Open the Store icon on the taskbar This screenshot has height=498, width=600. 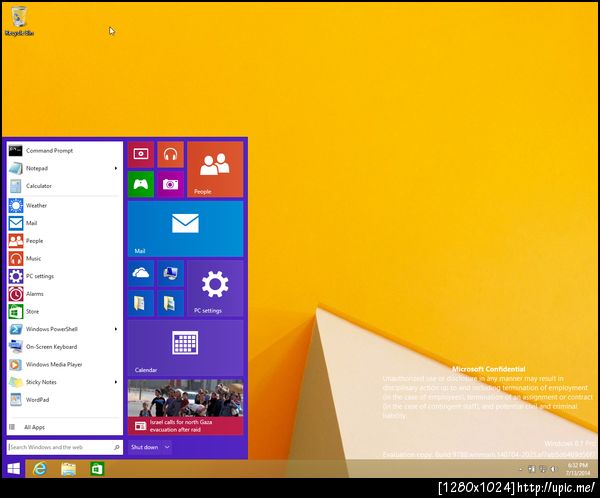click(x=97, y=469)
